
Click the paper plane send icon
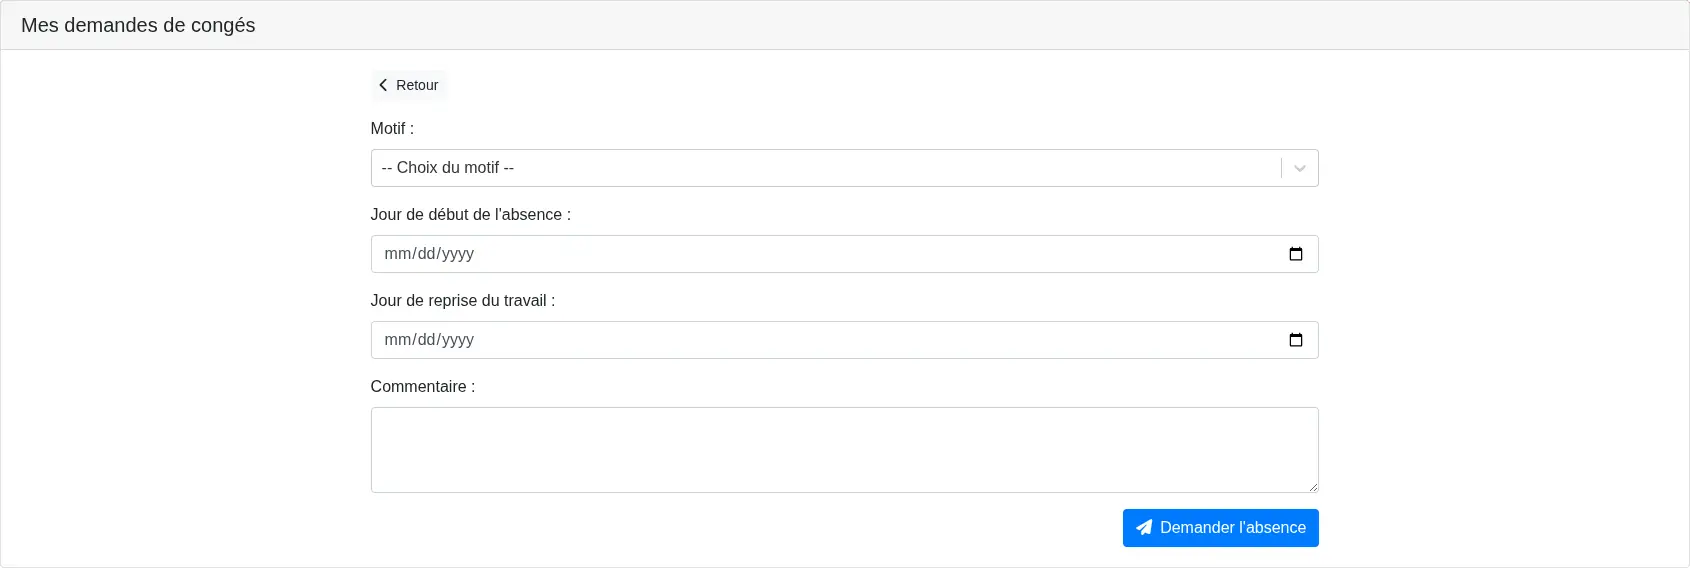pos(1144,528)
